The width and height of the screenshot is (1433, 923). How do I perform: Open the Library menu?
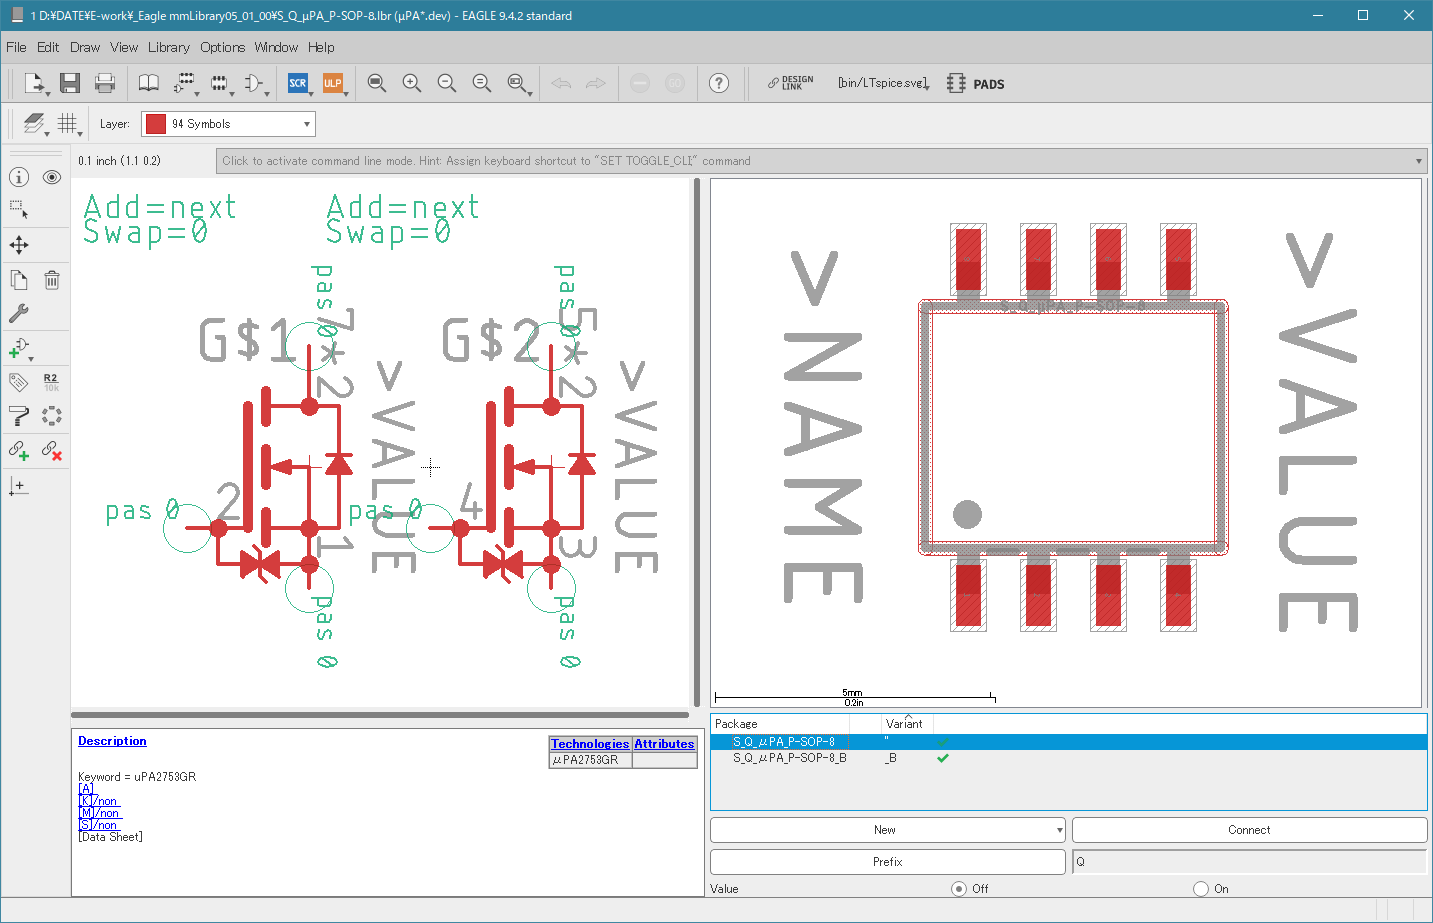169,47
